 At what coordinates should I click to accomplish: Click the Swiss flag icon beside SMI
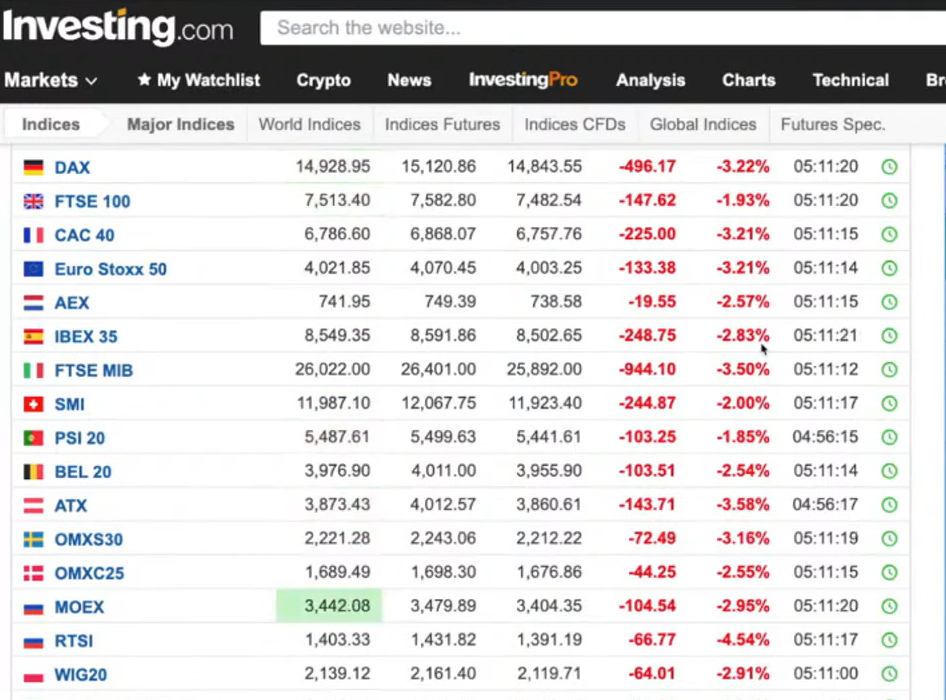click(34, 404)
